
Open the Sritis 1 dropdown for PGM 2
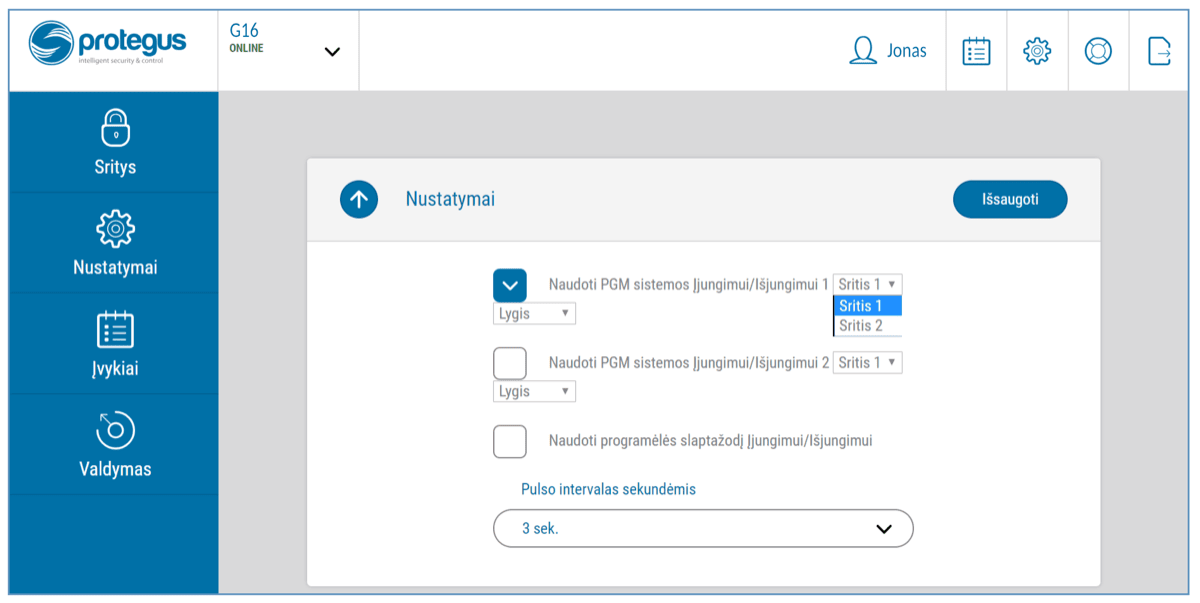867,363
